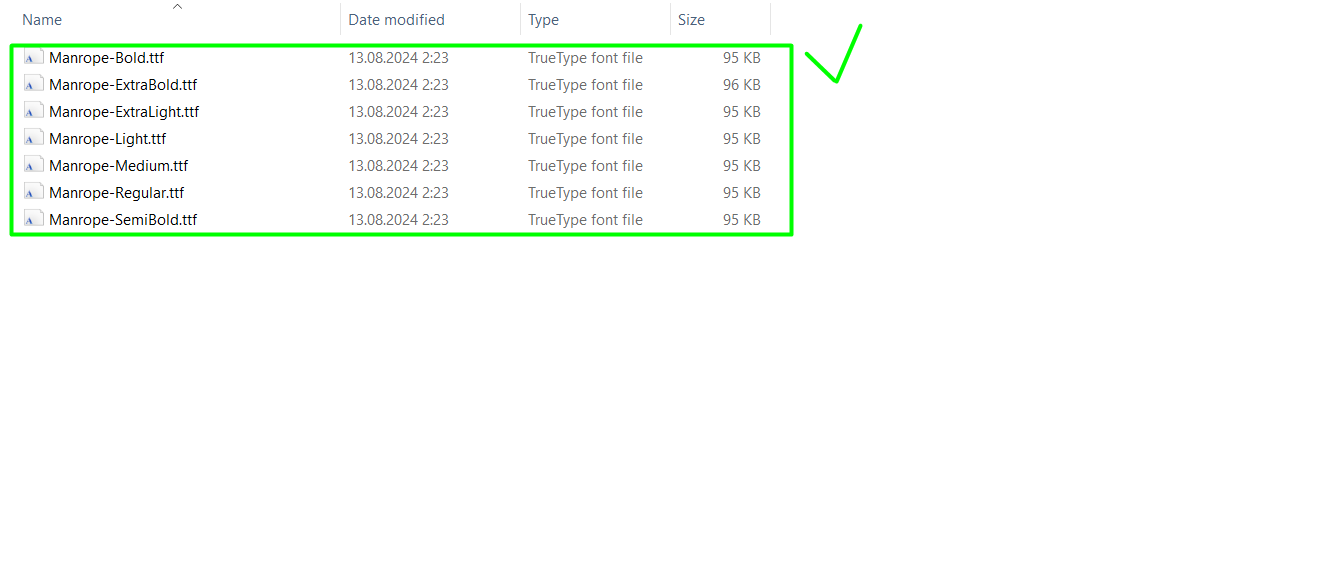Select the file name Manrope-ExtraLight.ttf
Viewport: 1324px width, 587px height.
(124, 112)
